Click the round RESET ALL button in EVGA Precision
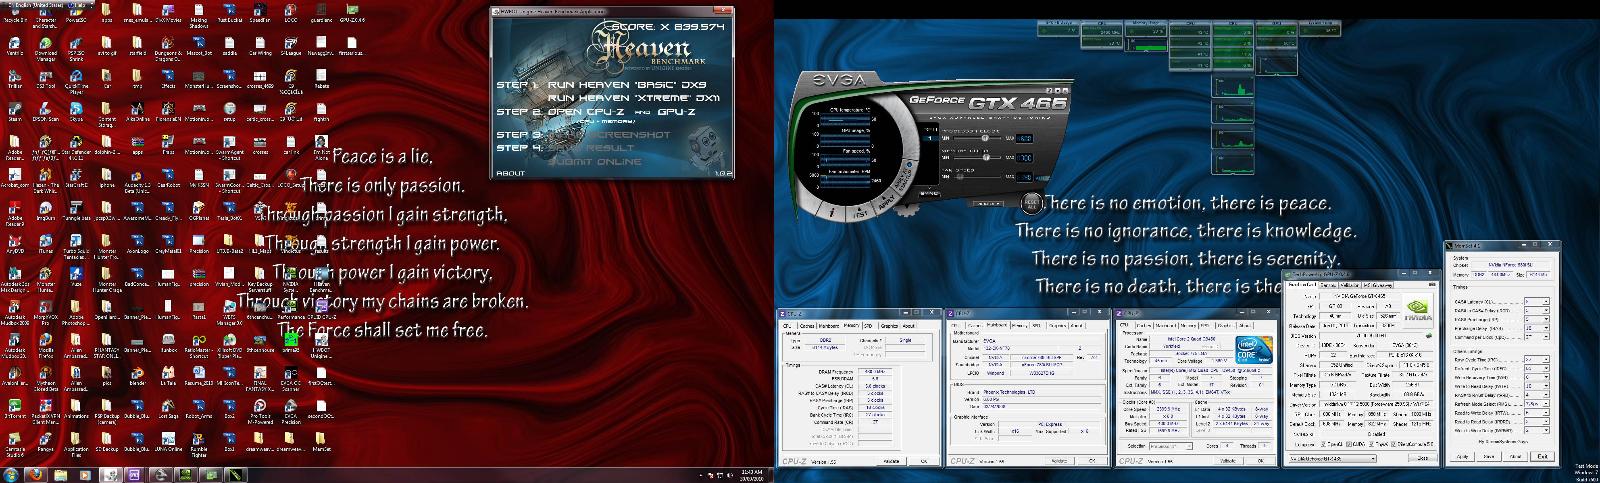 click(1032, 203)
